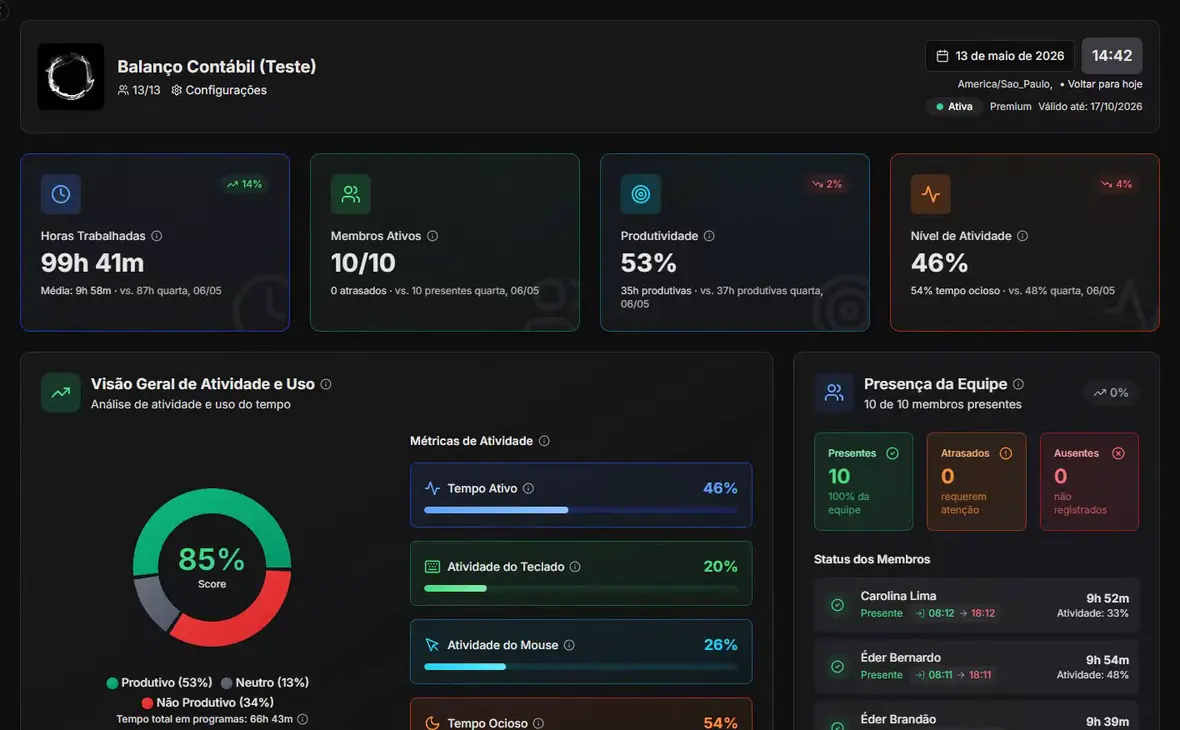
Task: Show info tooltip for Nível de Atividade
Action: click(x=1022, y=236)
